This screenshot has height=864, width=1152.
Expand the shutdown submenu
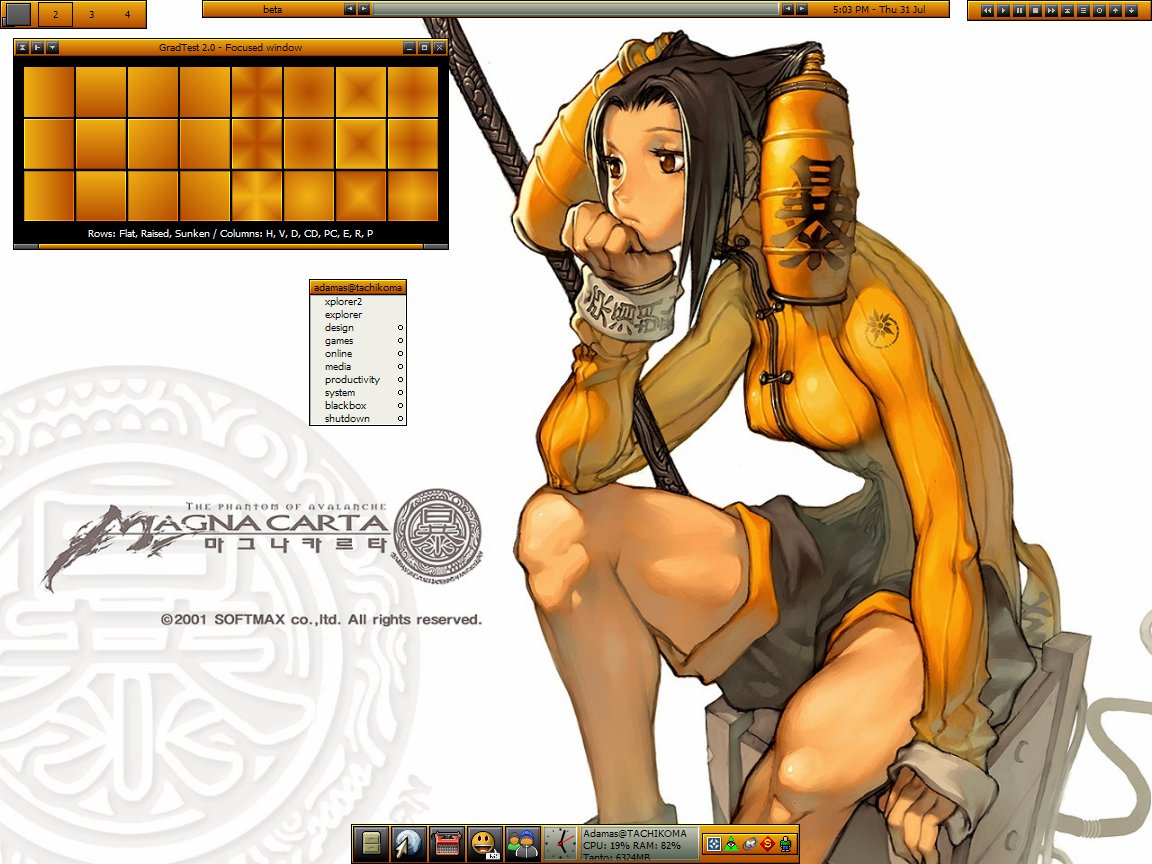(x=358, y=419)
